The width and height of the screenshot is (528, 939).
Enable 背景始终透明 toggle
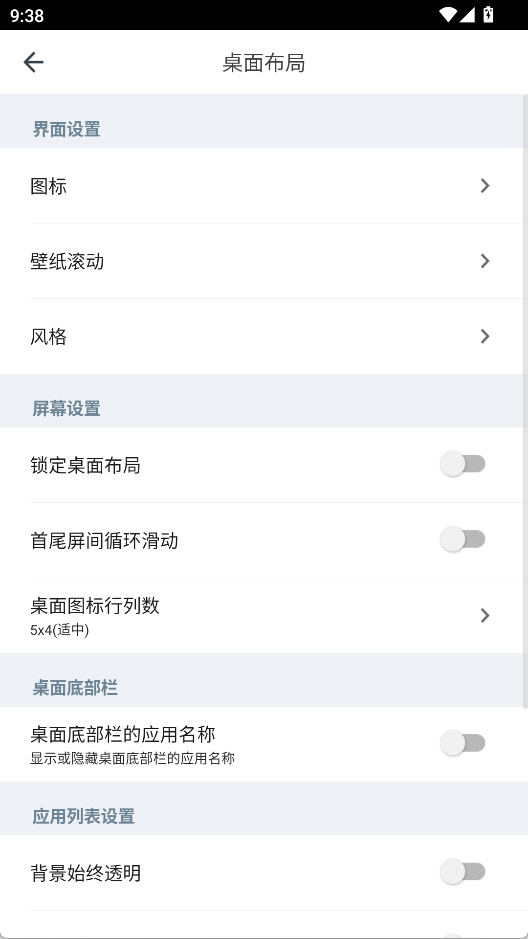point(463,872)
